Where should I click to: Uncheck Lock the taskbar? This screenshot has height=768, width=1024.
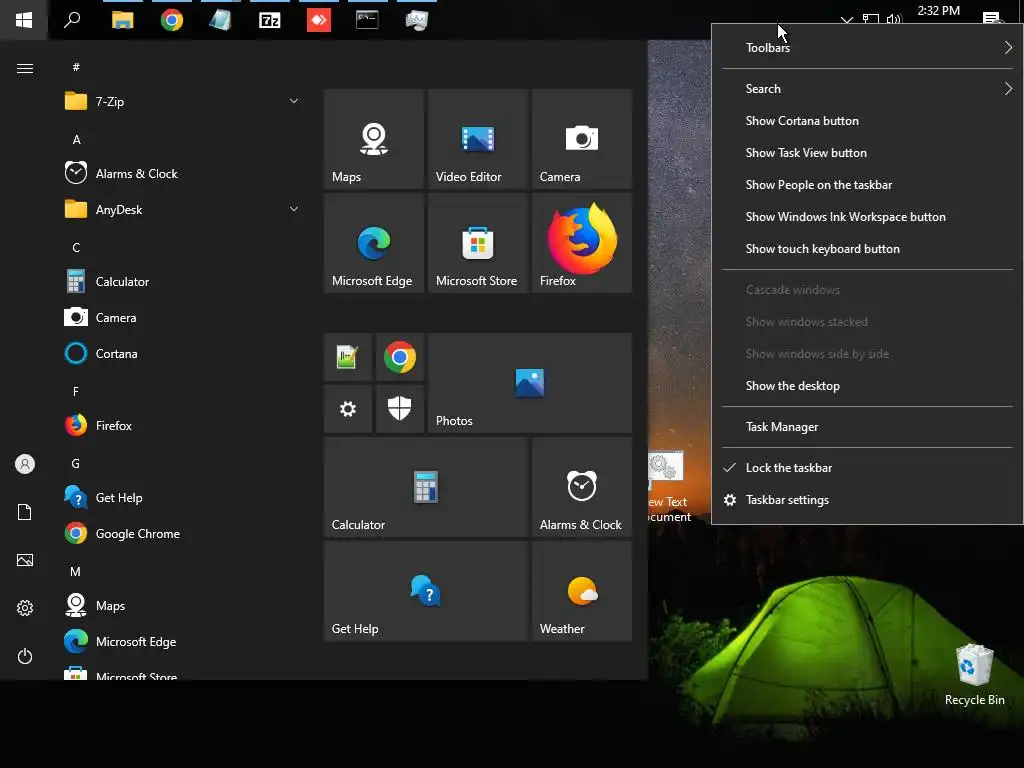pos(867,468)
